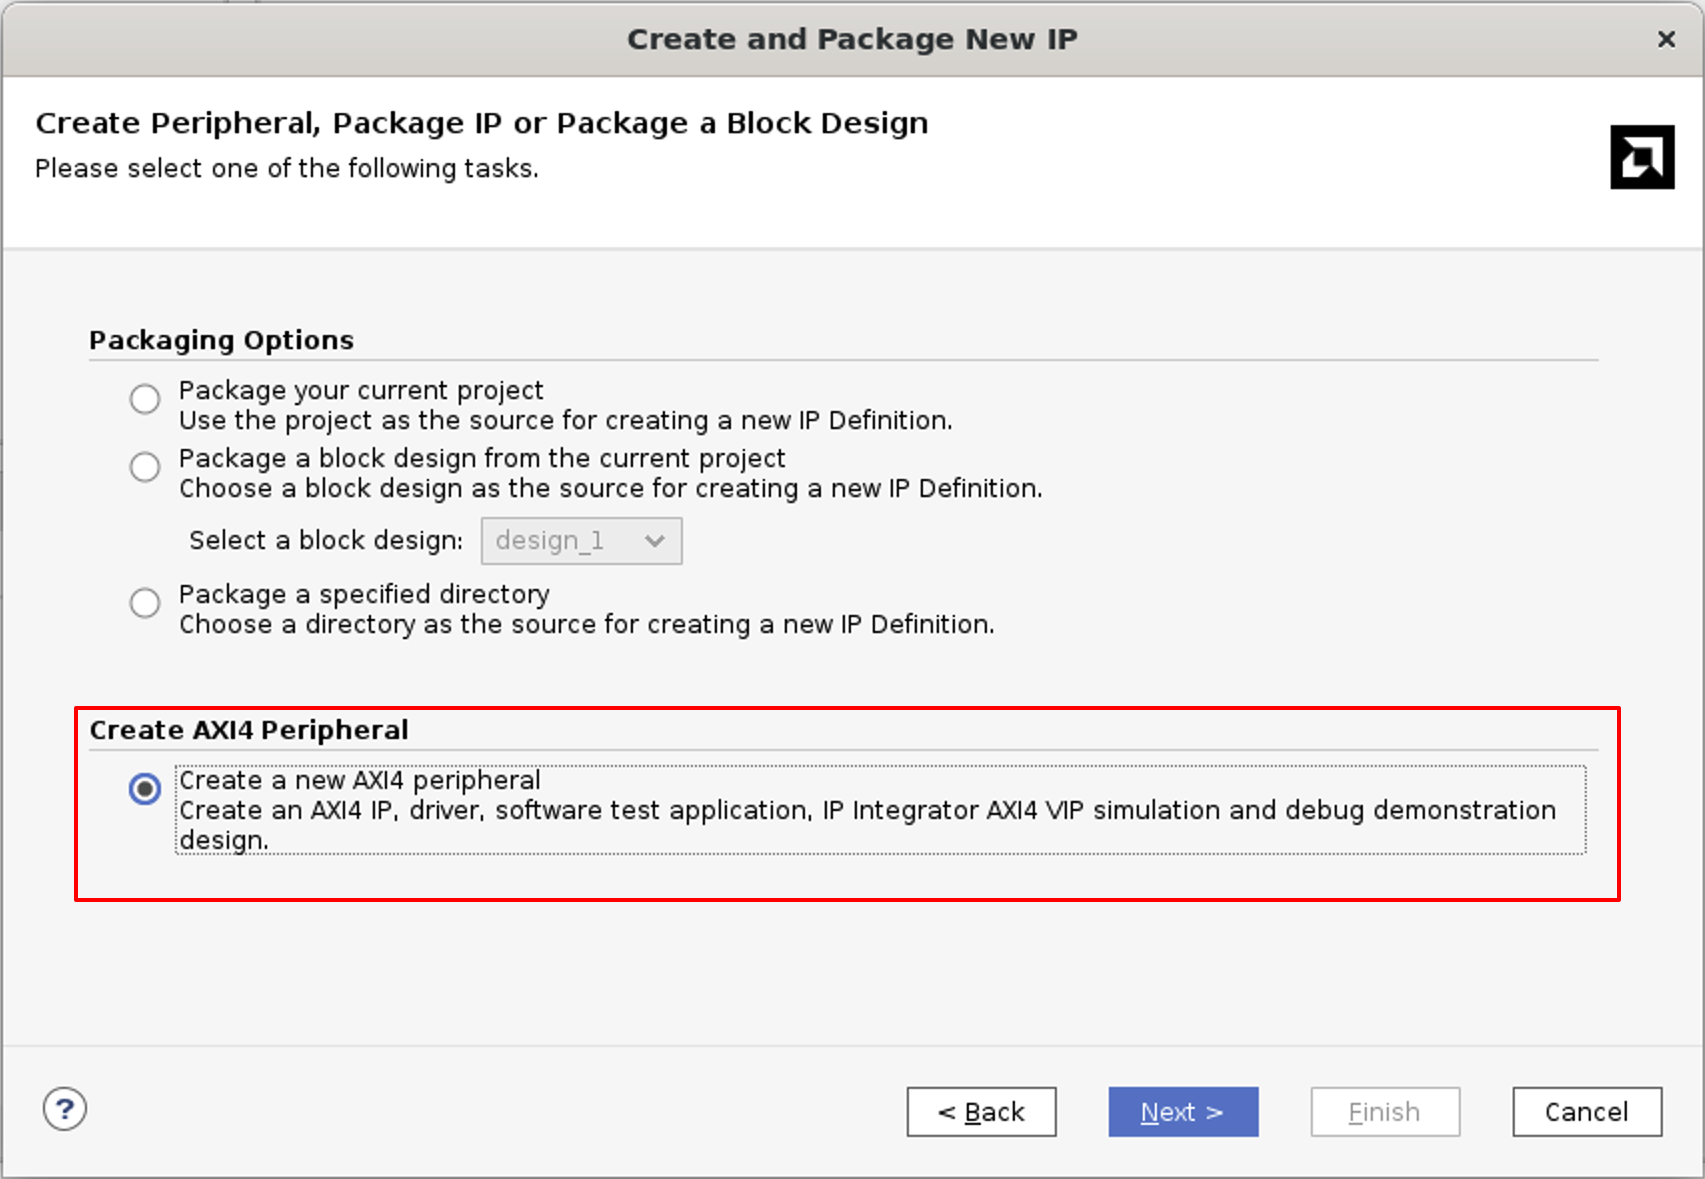Click the Create AXI4 Peripheral heading
The width and height of the screenshot is (1705, 1179).
[x=248, y=730]
